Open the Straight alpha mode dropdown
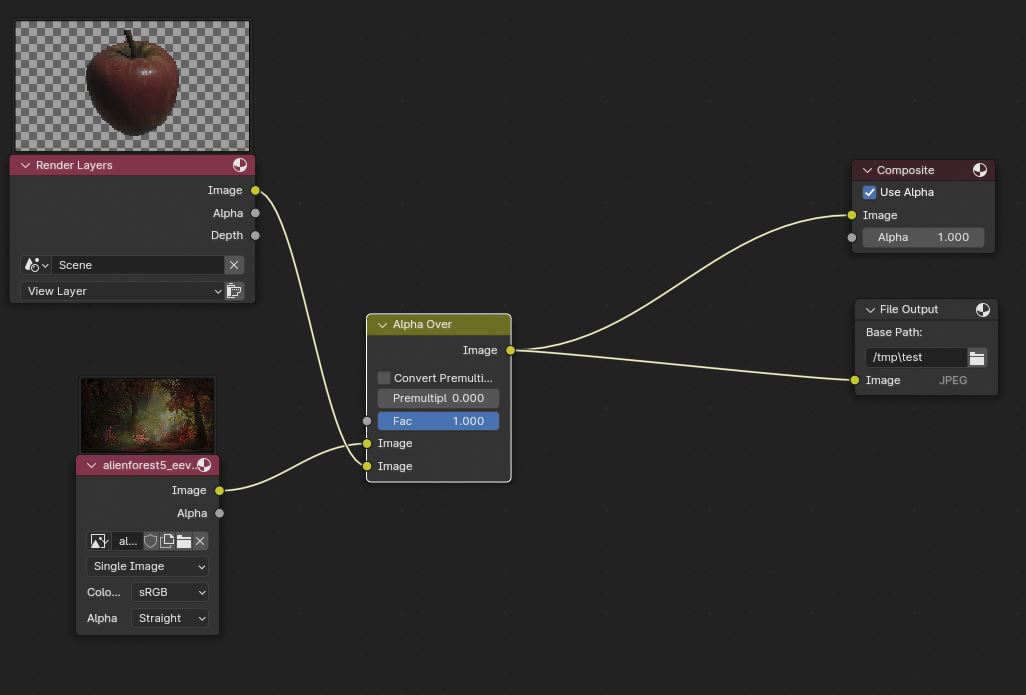Image resolution: width=1026 pixels, height=695 pixels. [x=169, y=618]
